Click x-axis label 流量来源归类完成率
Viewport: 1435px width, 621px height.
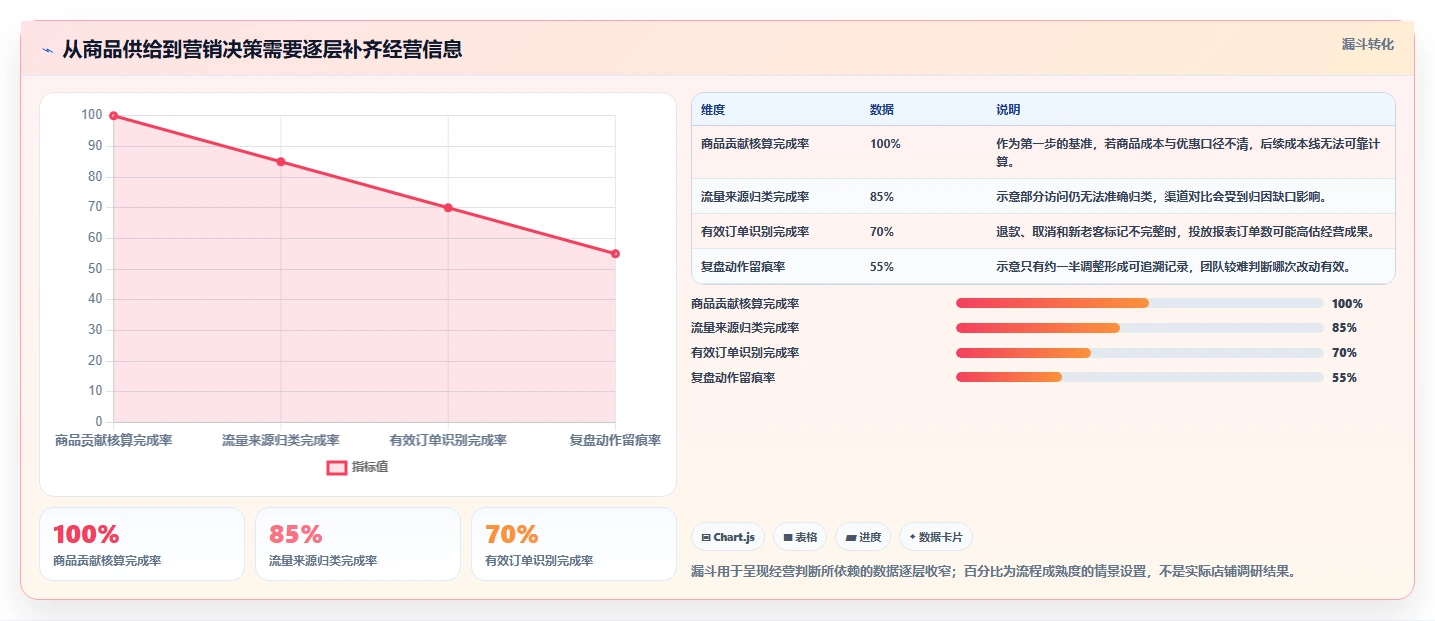tap(281, 440)
